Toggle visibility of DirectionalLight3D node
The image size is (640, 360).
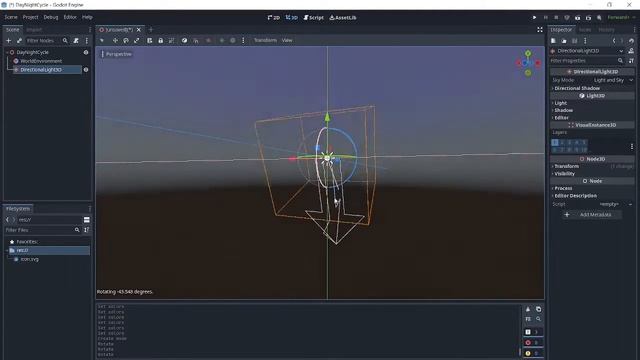[x=86, y=70]
